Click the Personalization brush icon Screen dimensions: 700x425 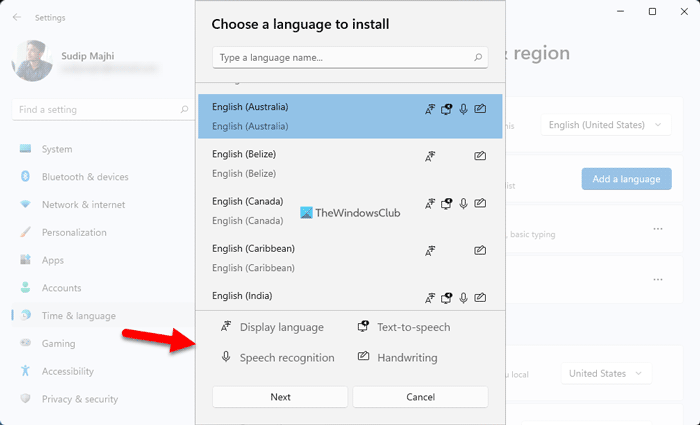tap(25, 232)
